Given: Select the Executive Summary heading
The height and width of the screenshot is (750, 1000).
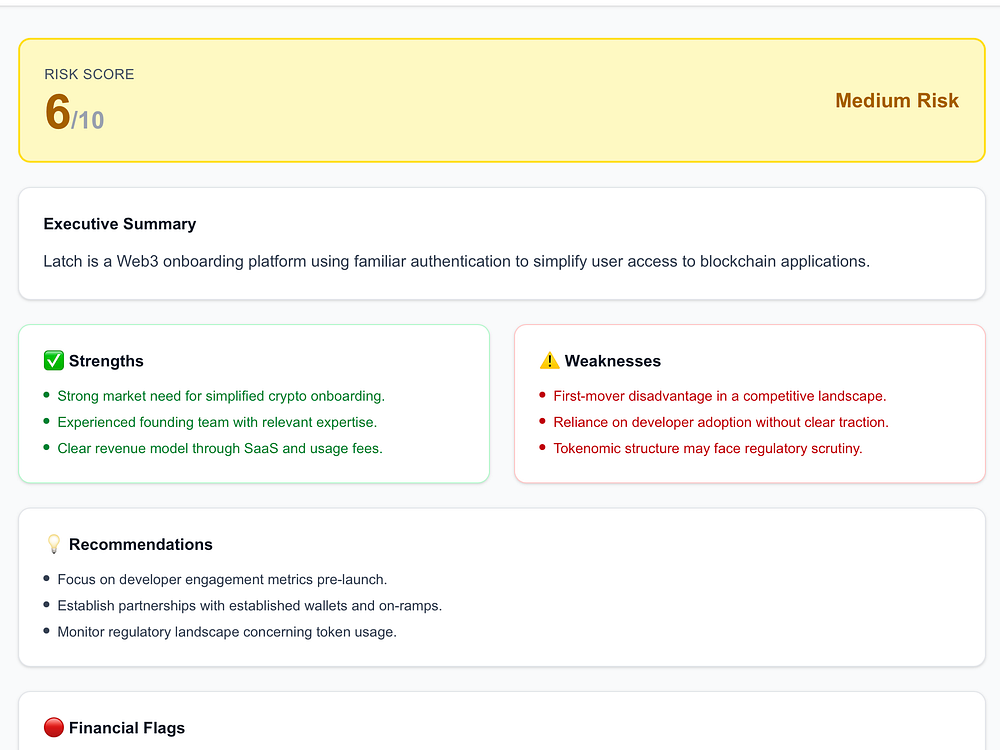Looking at the screenshot, I should coord(120,224).
